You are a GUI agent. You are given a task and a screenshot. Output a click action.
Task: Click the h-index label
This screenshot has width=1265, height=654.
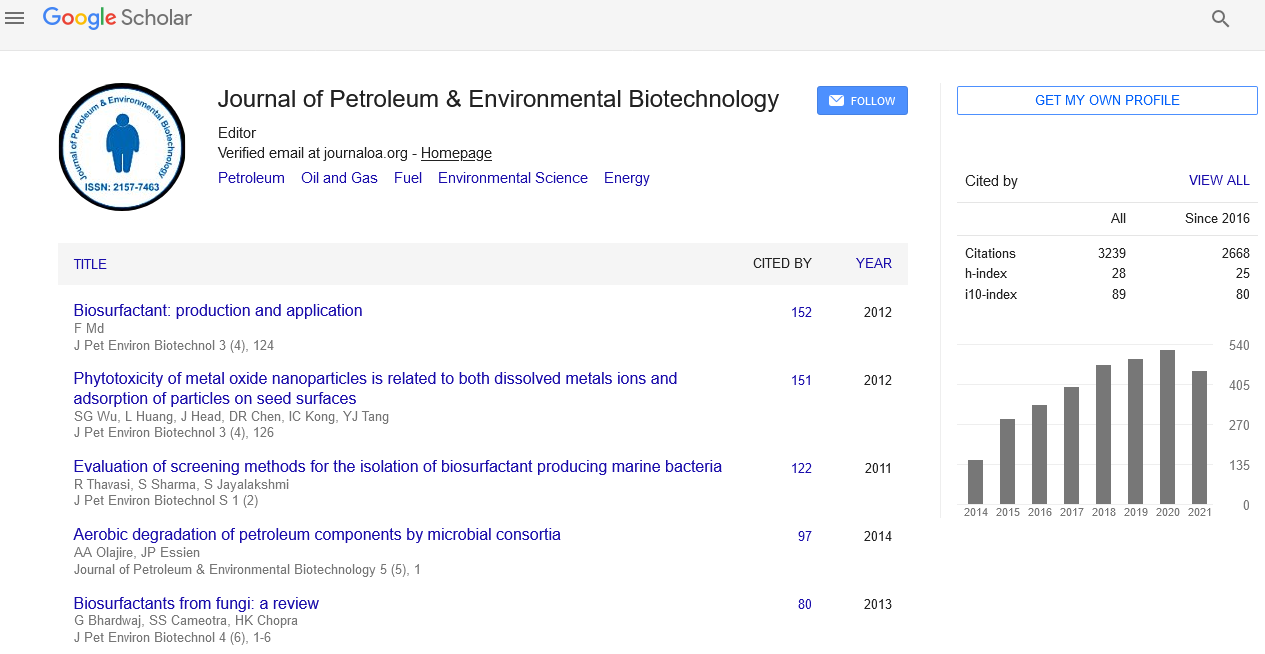986,274
